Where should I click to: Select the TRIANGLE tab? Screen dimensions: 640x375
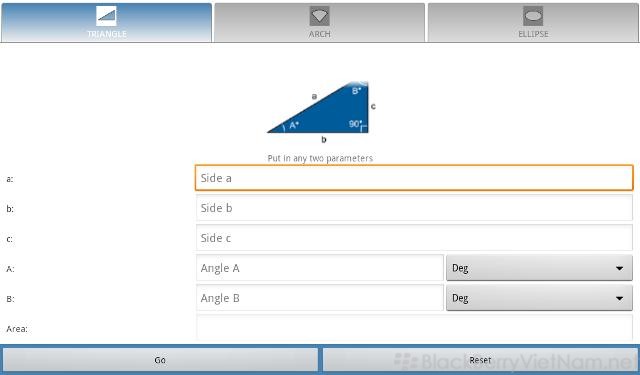(106, 22)
